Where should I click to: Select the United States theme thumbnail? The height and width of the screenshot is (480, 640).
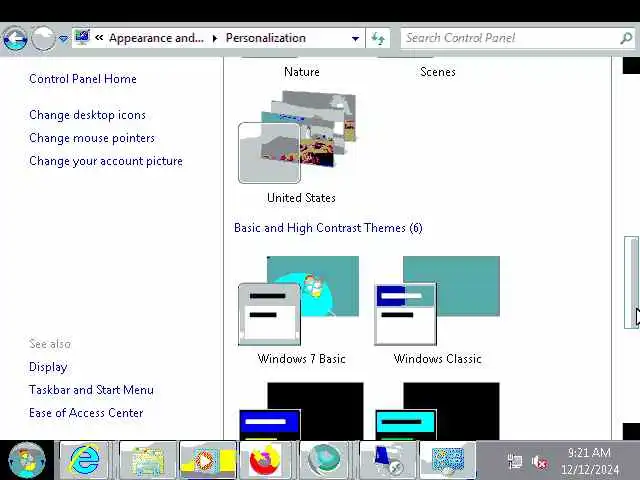point(297,137)
